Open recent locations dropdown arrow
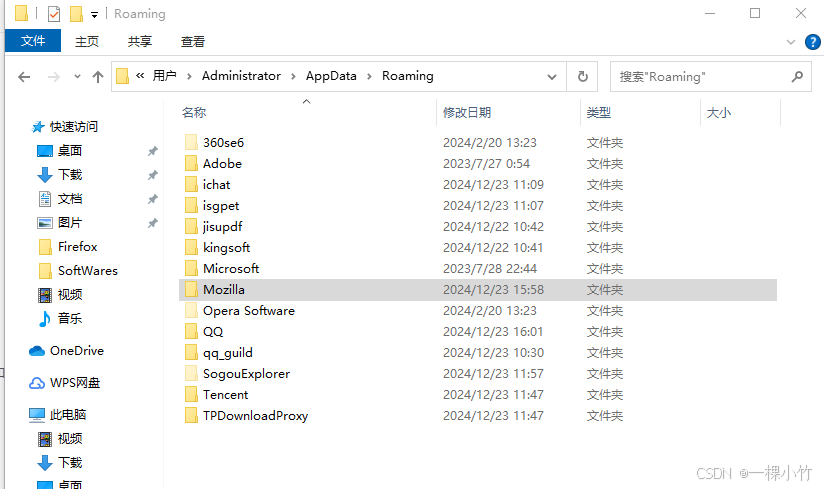The image size is (824, 489). click(77, 77)
